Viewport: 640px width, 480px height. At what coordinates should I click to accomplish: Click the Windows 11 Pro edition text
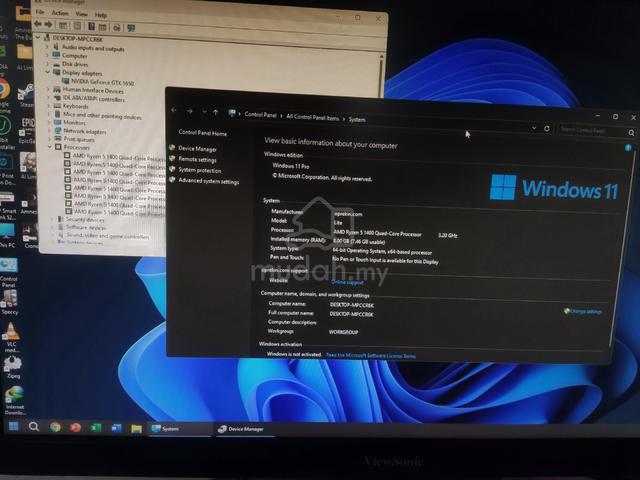[291, 166]
